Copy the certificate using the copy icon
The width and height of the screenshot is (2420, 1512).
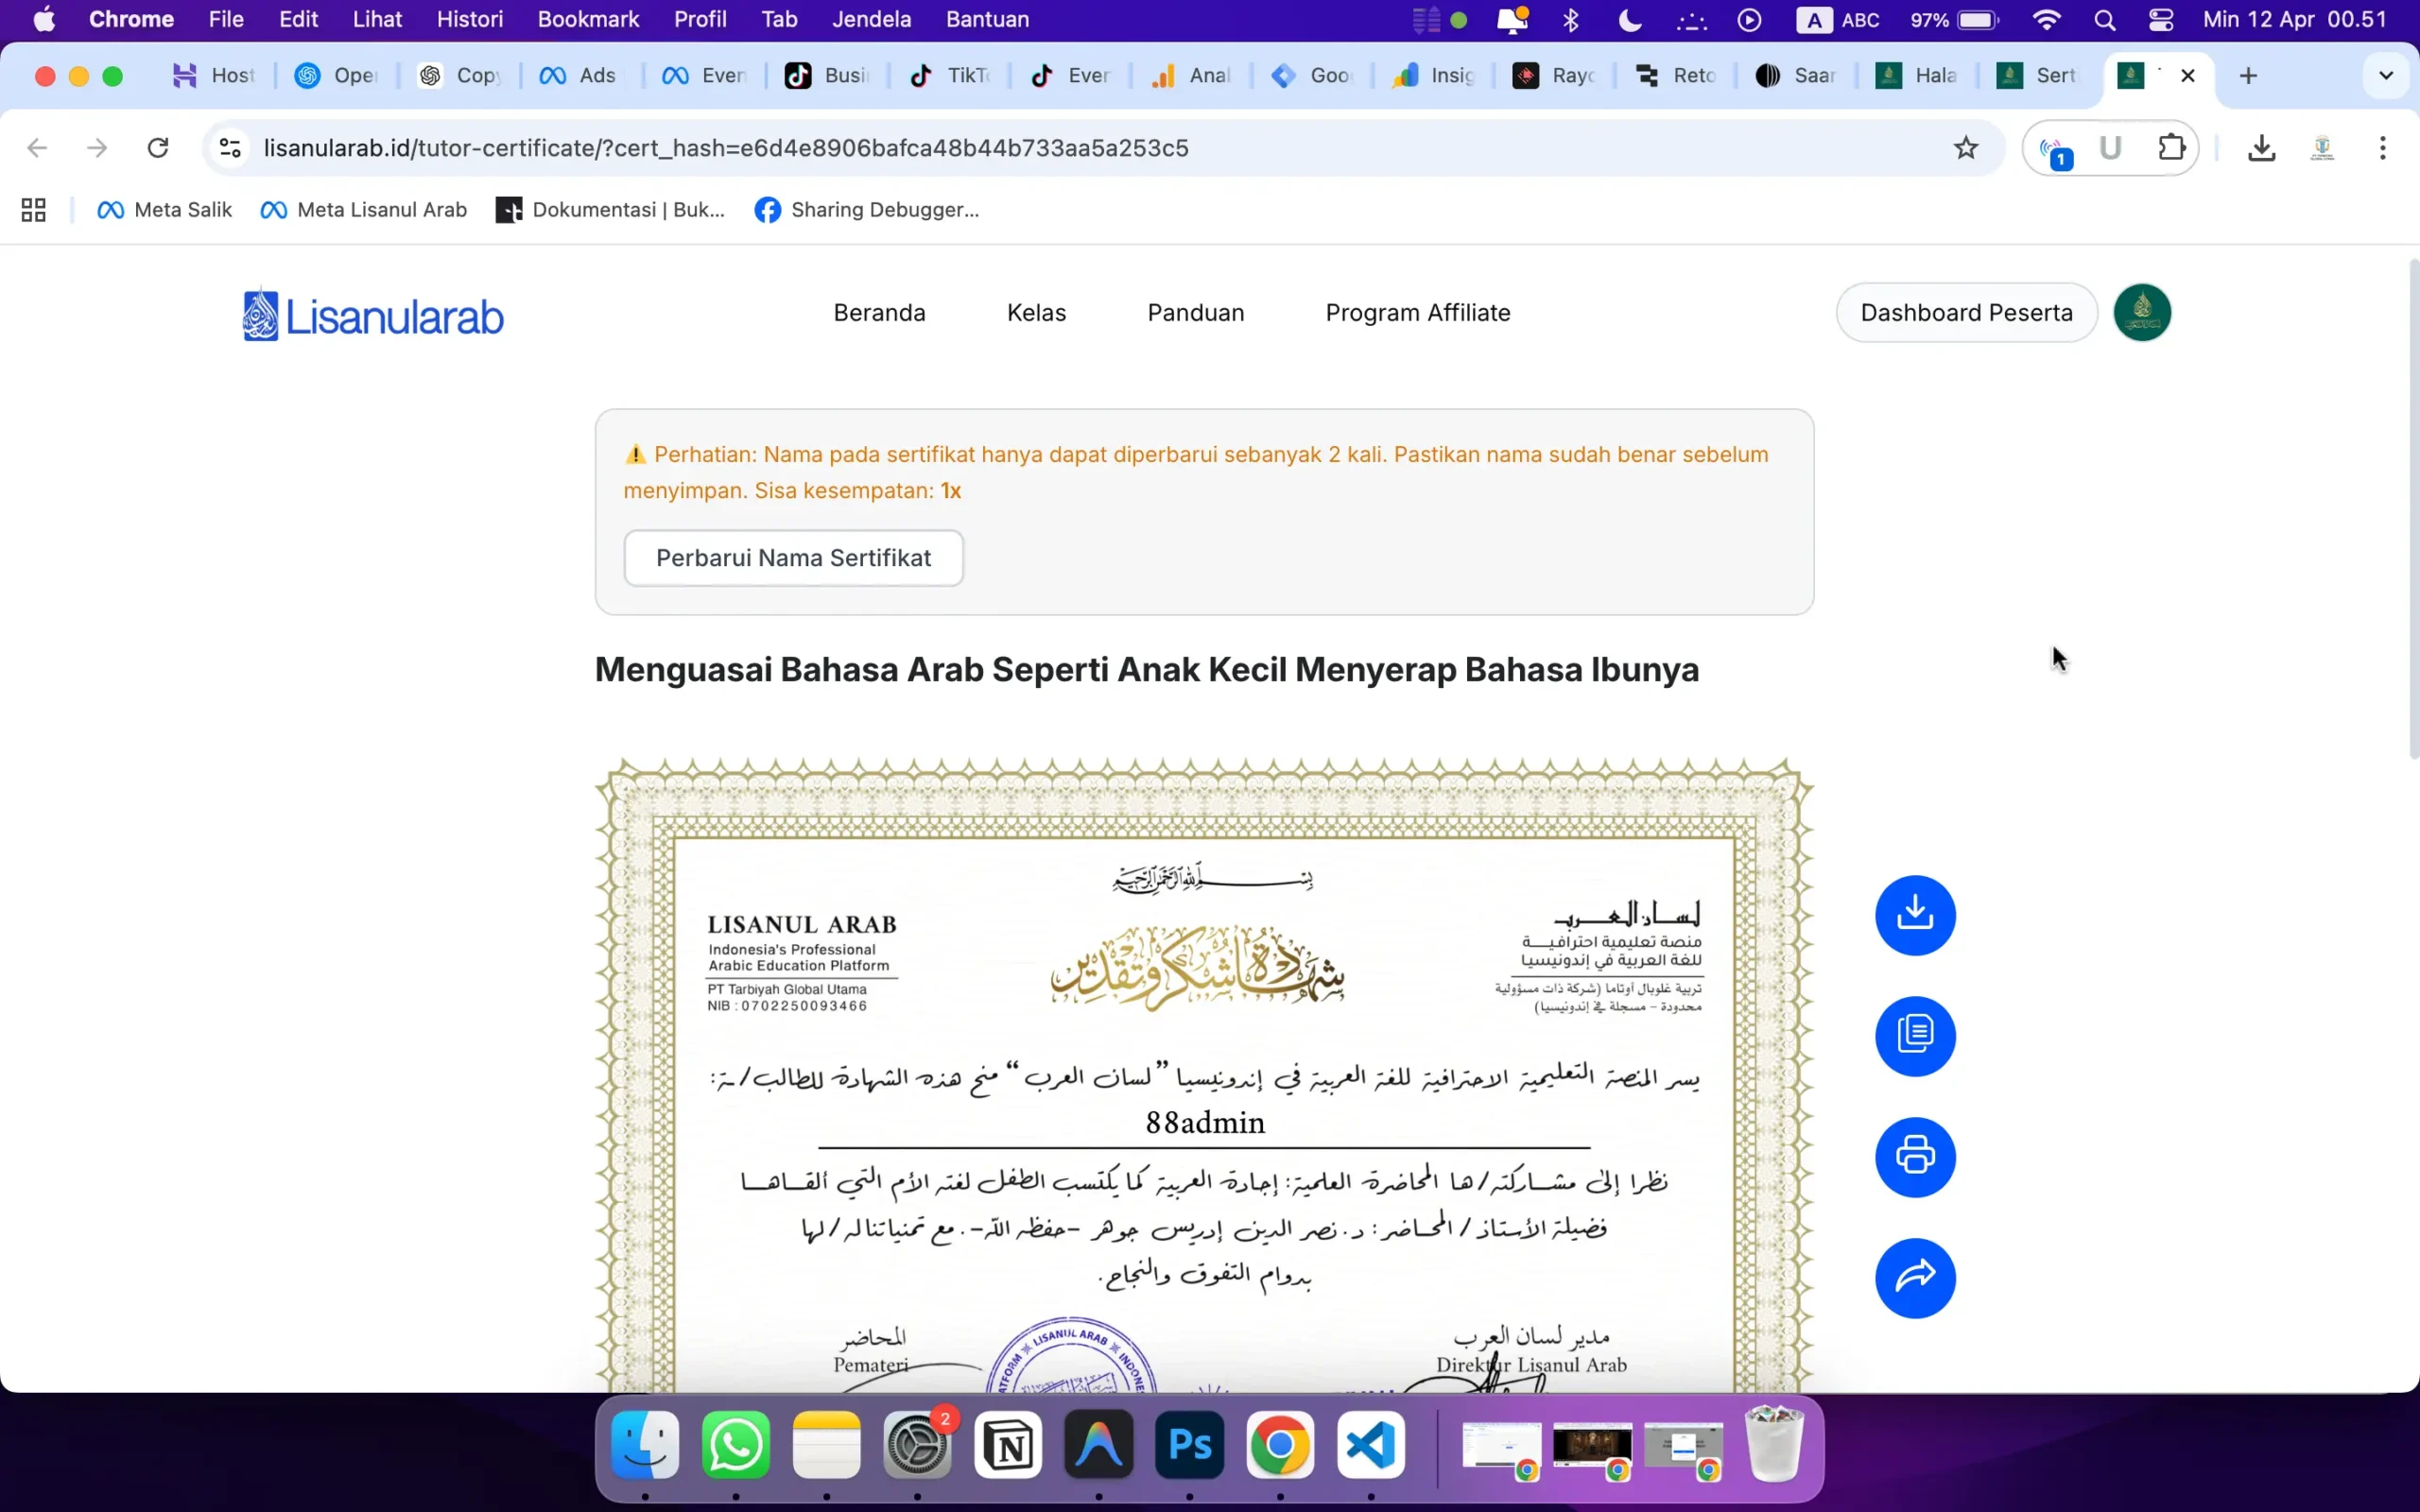pyautogui.click(x=1913, y=1036)
